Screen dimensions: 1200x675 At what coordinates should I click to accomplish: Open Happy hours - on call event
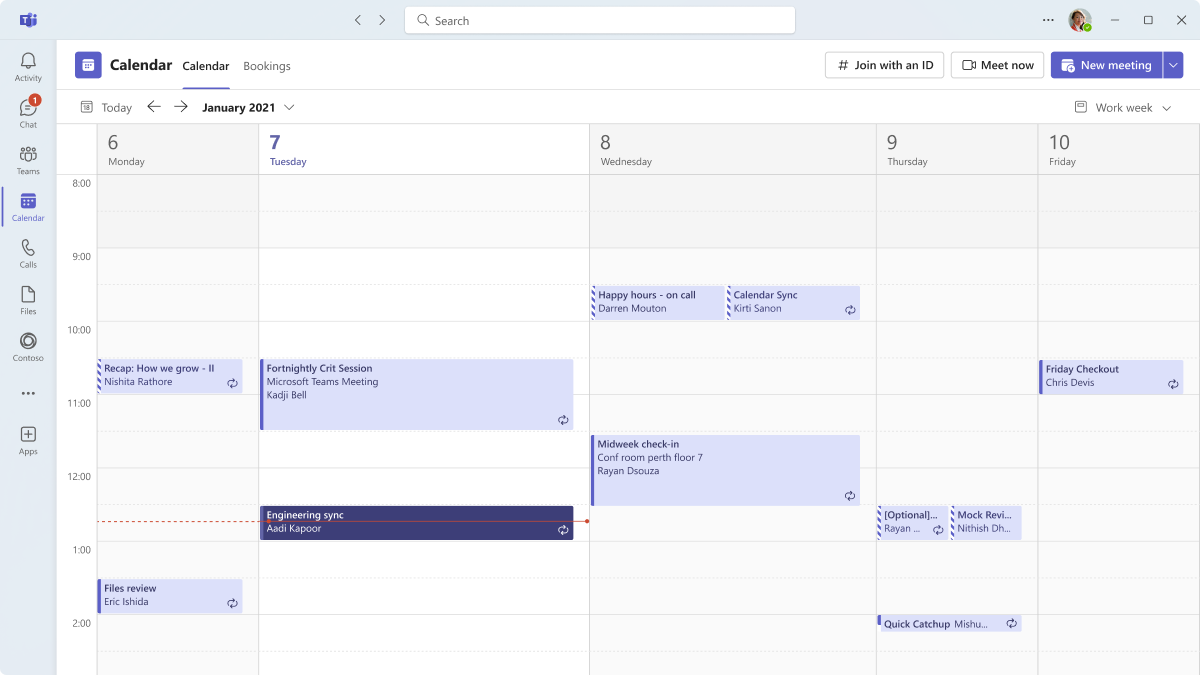pyautogui.click(x=658, y=302)
